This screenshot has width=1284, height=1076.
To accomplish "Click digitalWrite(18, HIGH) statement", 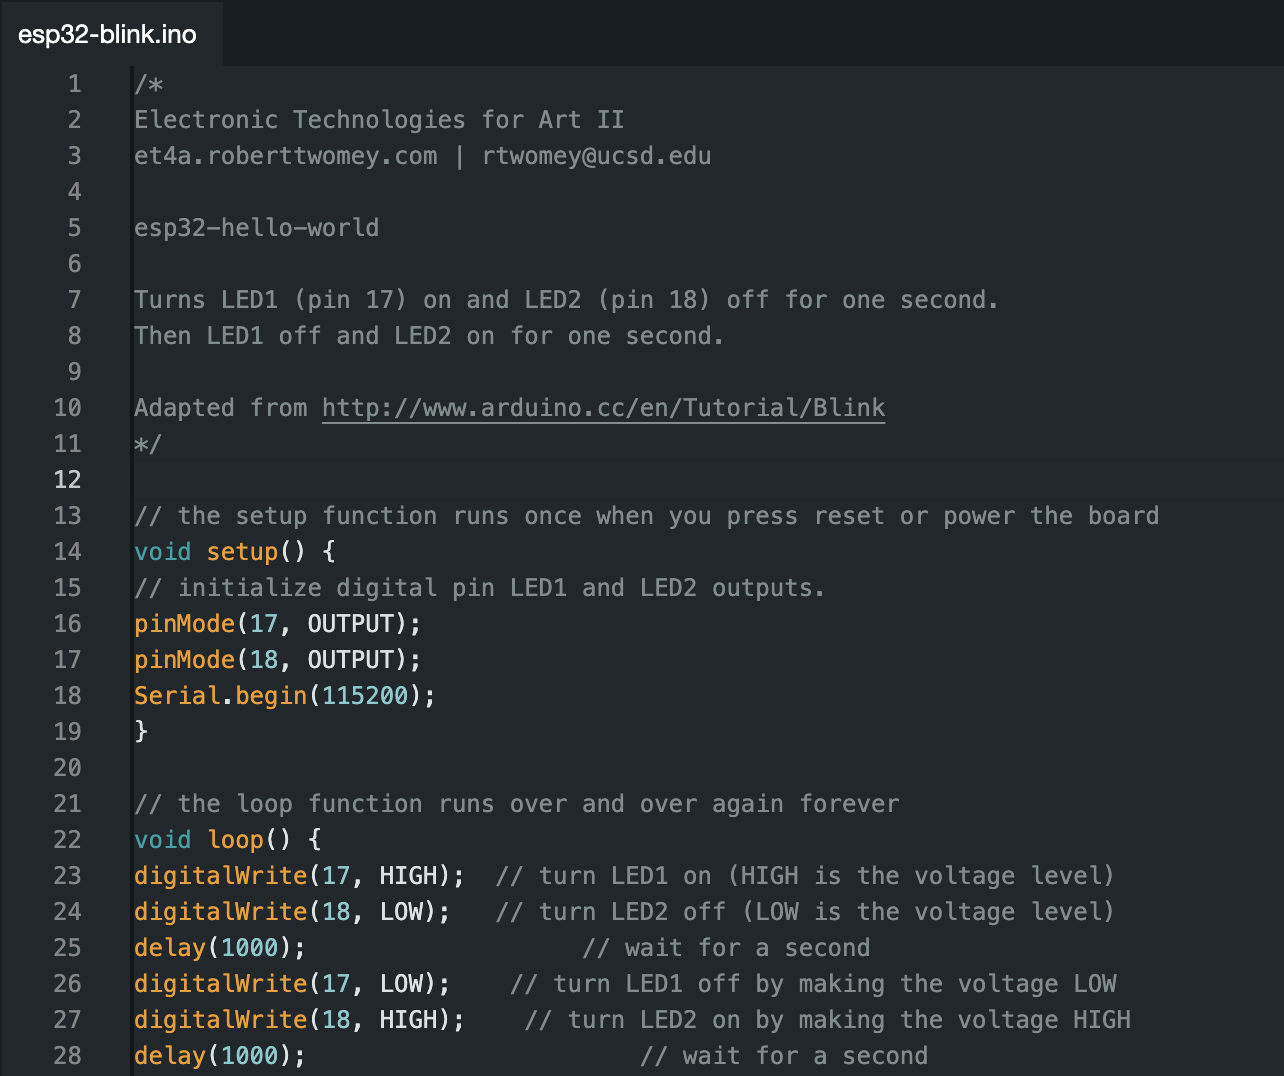I will [x=300, y=1020].
